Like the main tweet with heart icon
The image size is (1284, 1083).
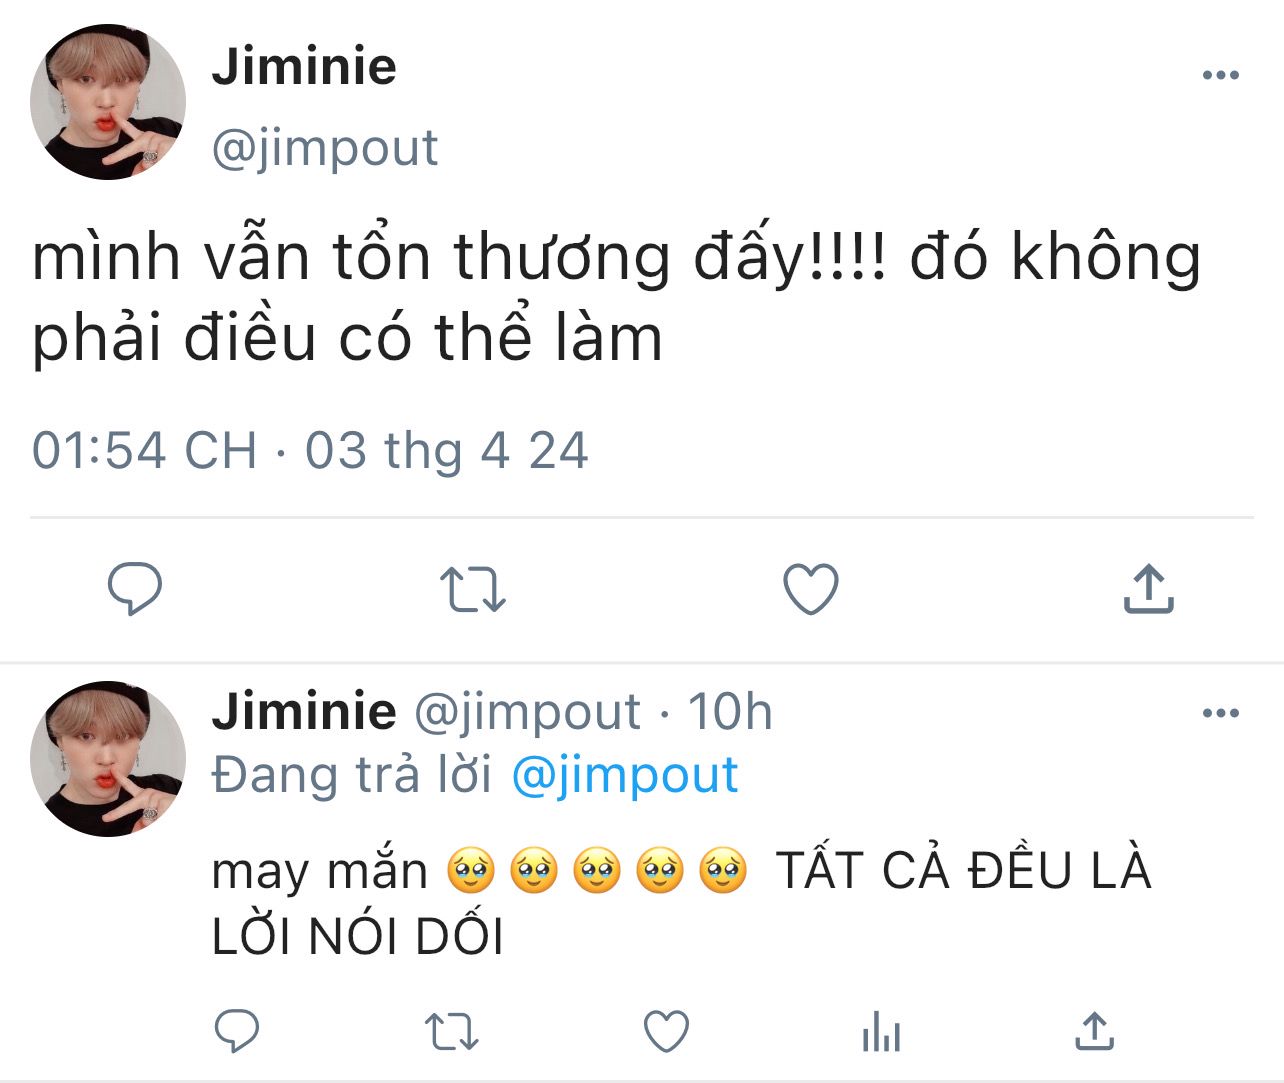[x=810, y=589]
